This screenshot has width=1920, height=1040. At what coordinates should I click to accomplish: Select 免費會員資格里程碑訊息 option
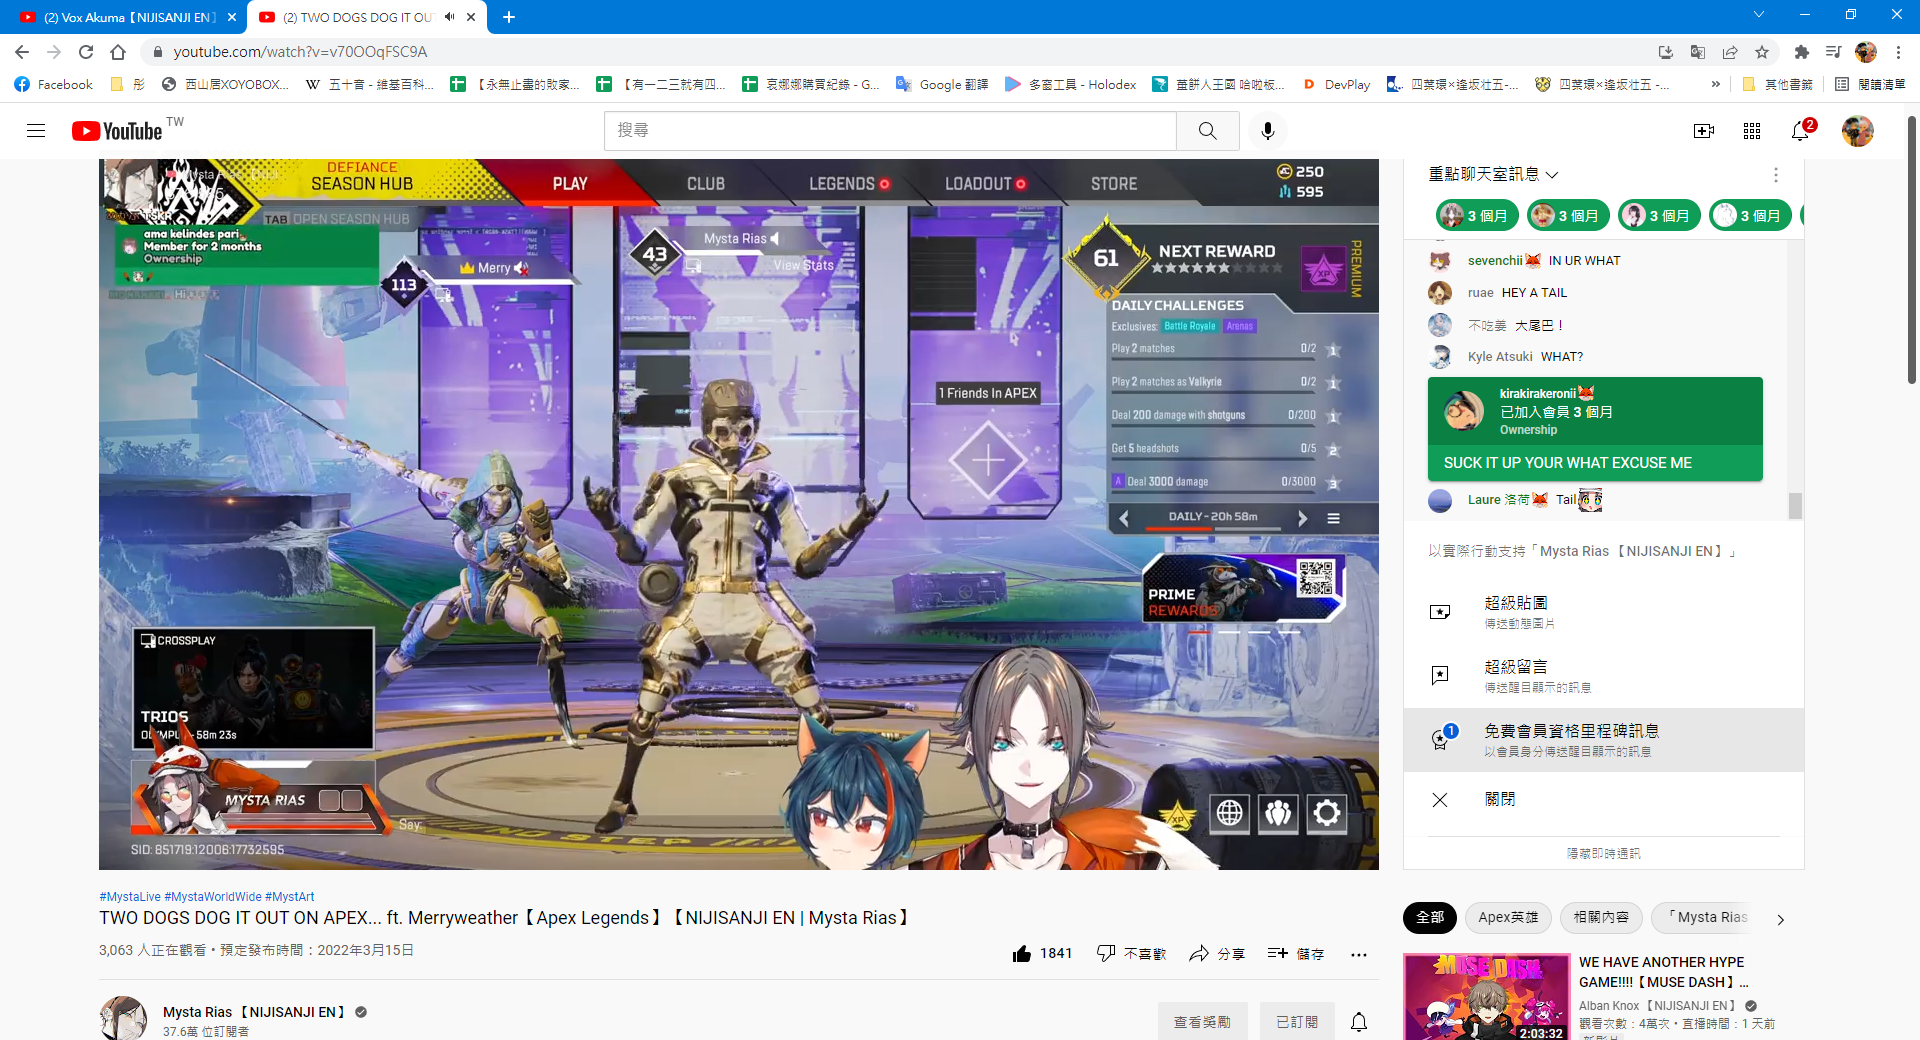(1604, 740)
